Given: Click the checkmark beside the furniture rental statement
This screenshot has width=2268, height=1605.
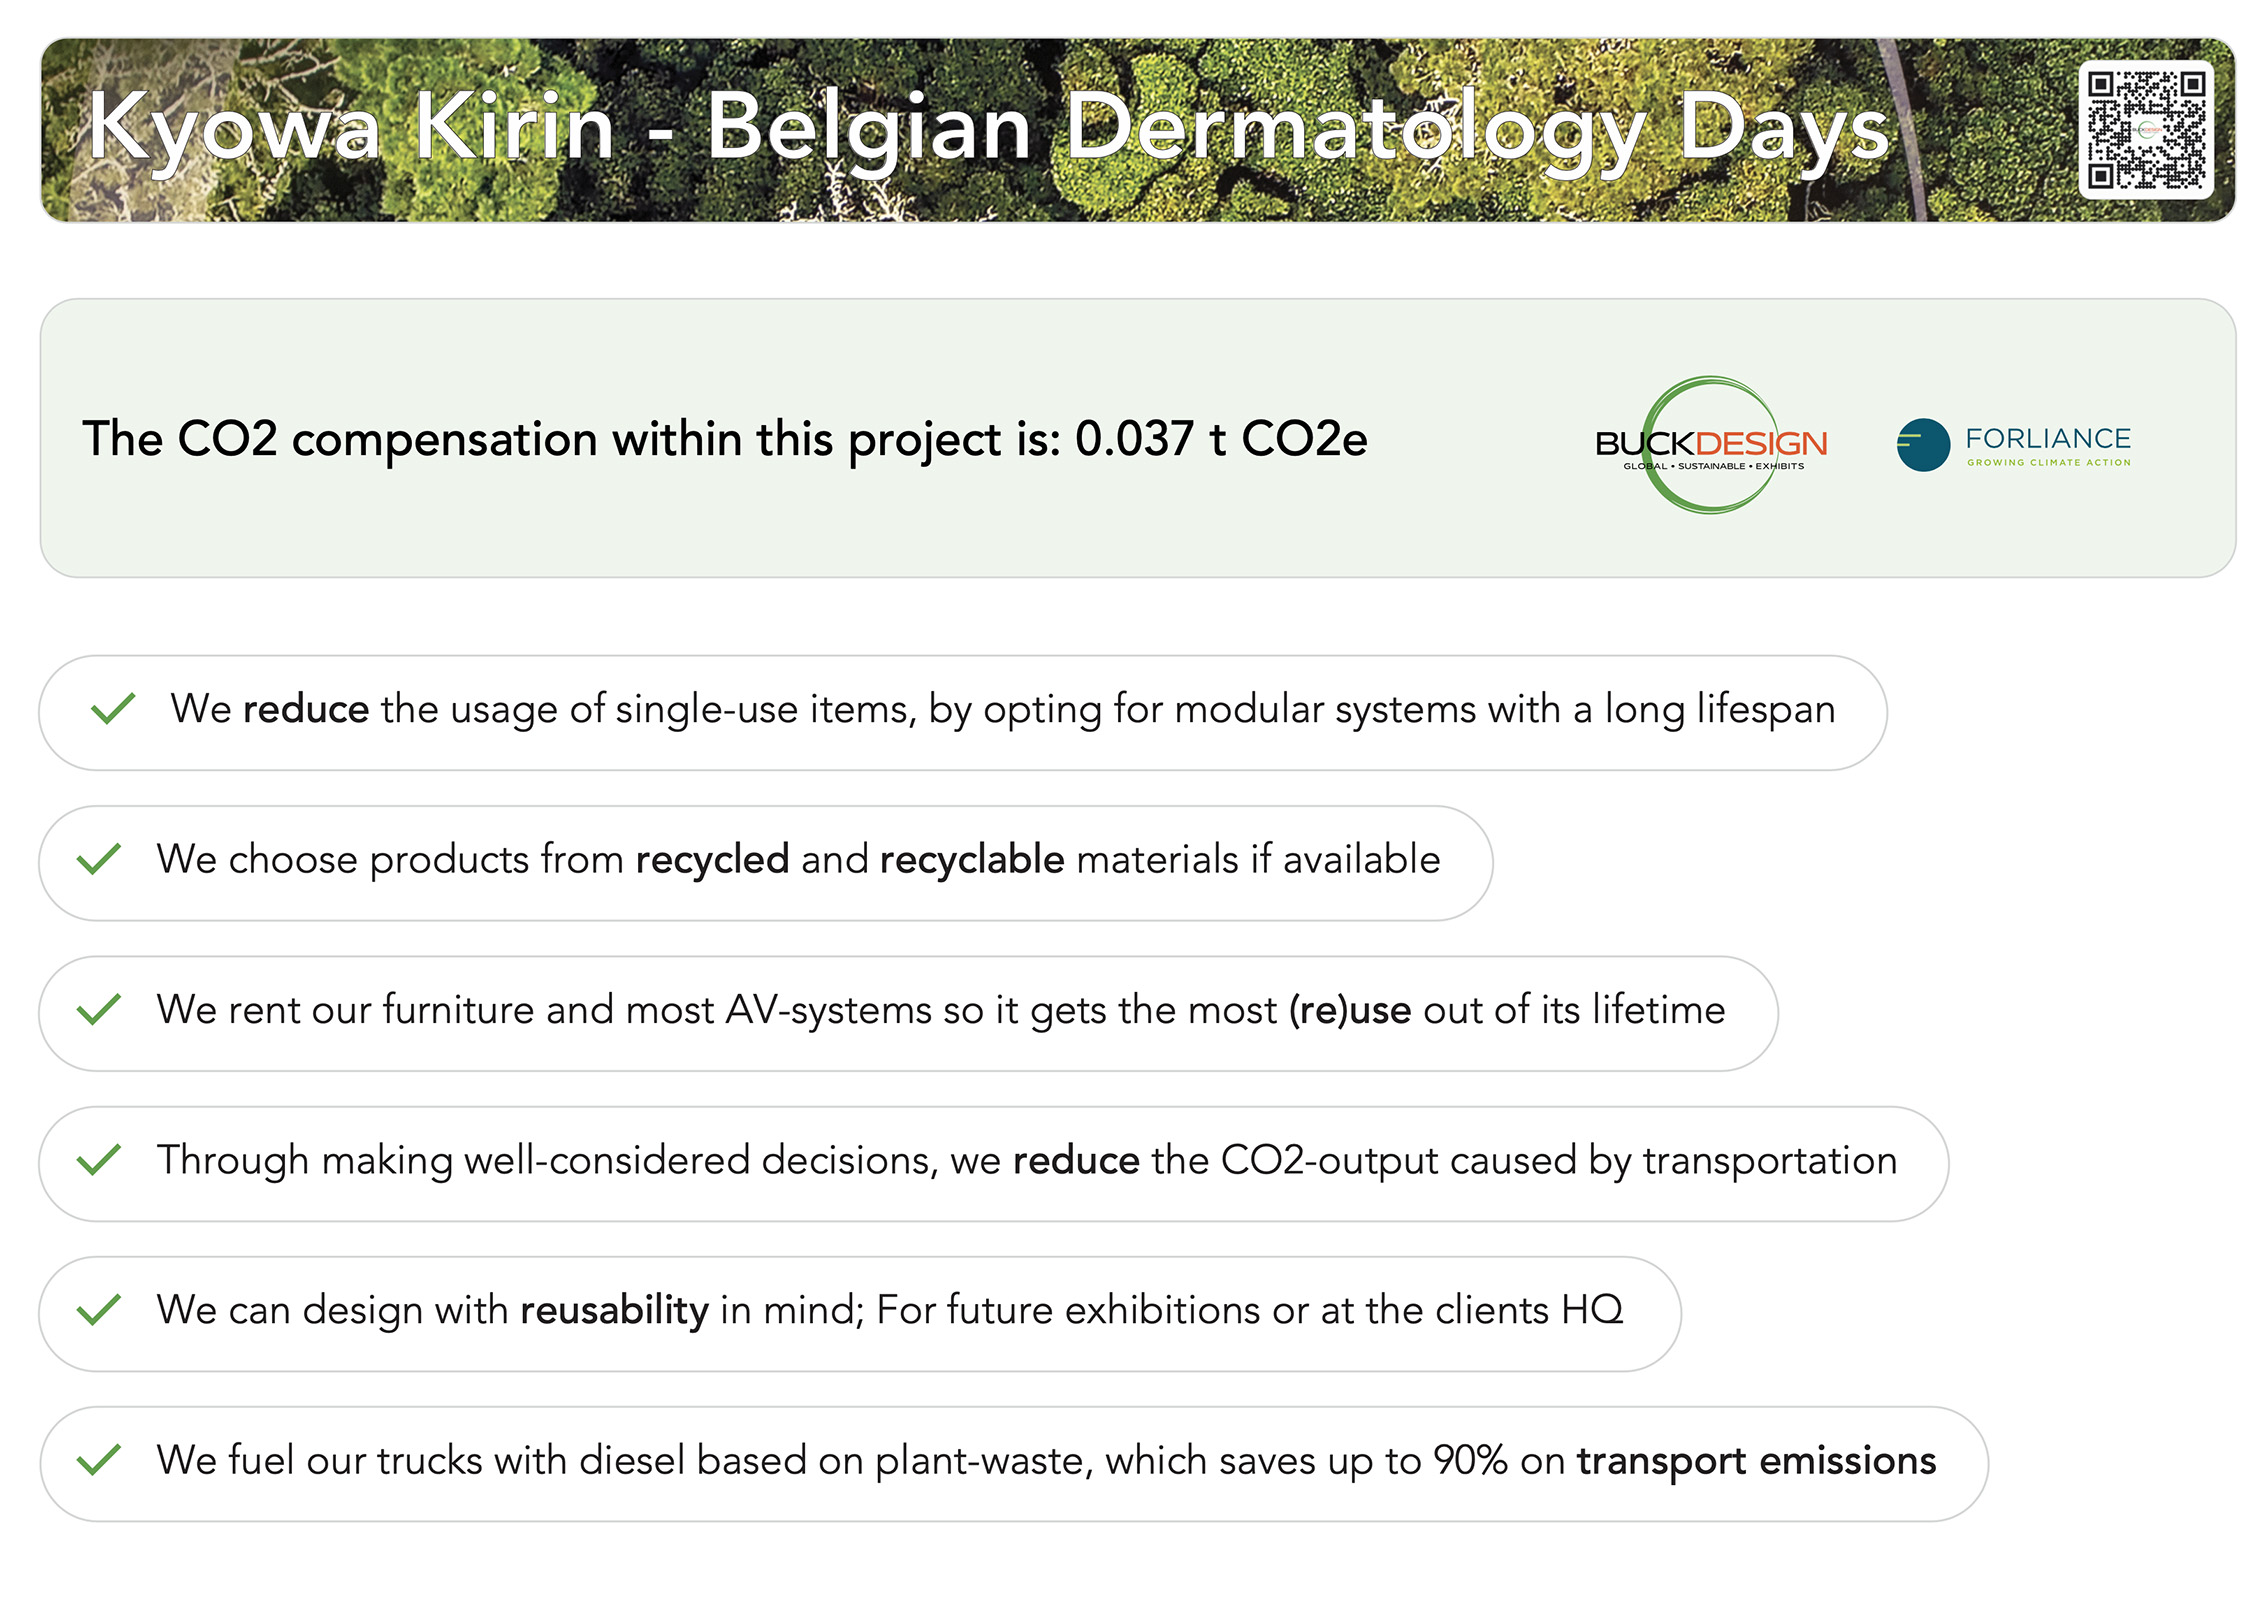Looking at the screenshot, I should (99, 1010).
